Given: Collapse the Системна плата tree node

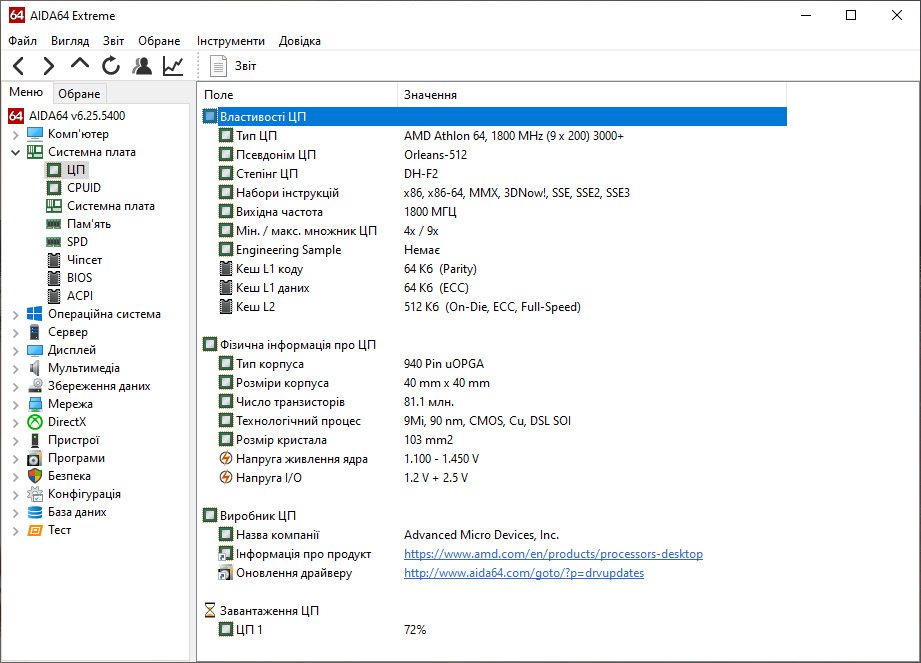Looking at the screenshot, I should pyautogui.click(x=16, y=152).
